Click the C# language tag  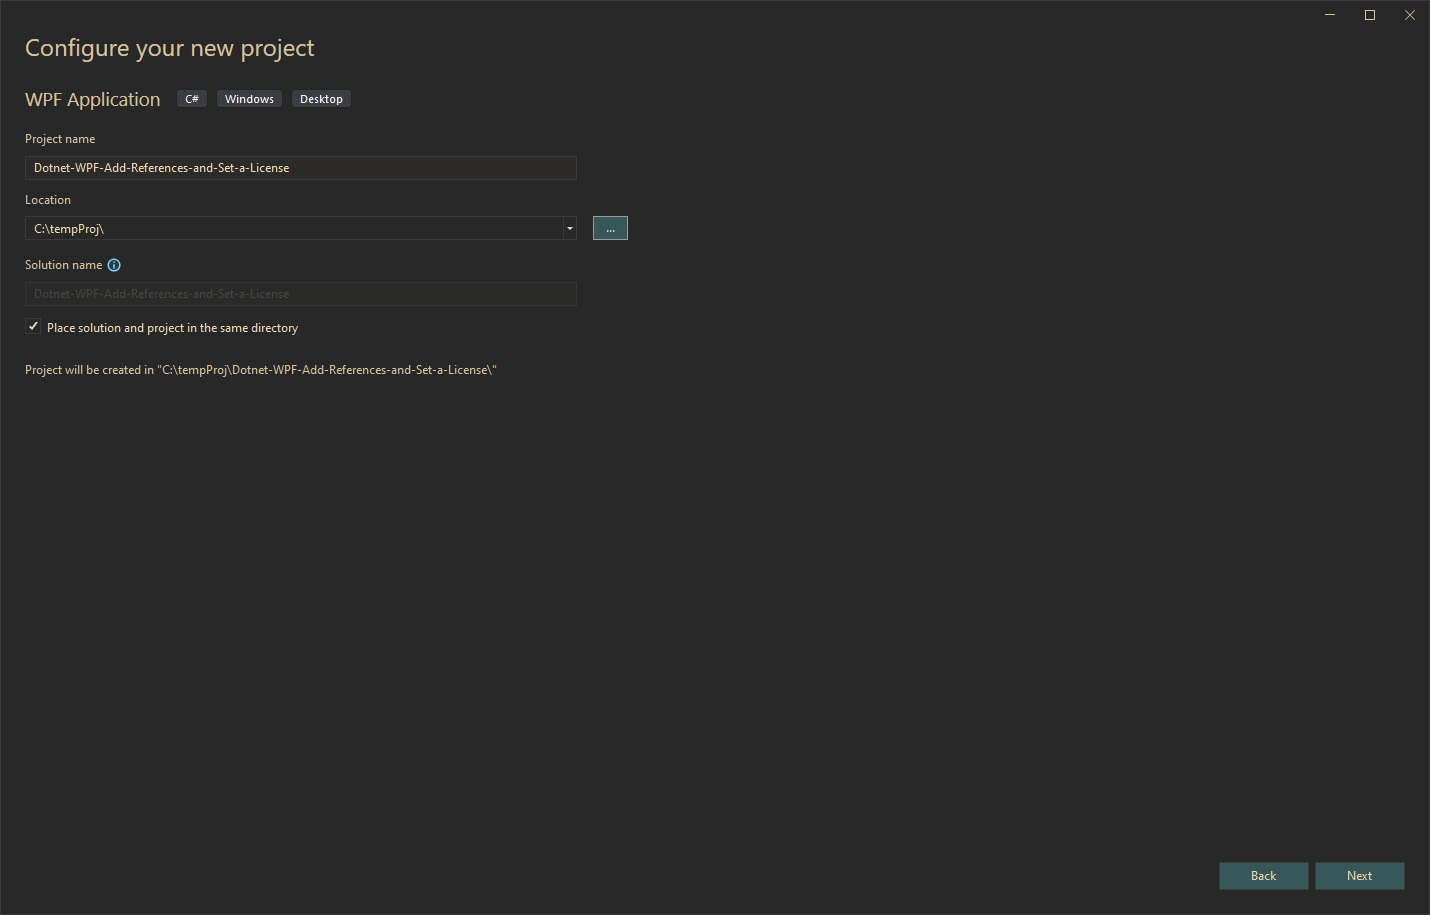coord(192,99)
